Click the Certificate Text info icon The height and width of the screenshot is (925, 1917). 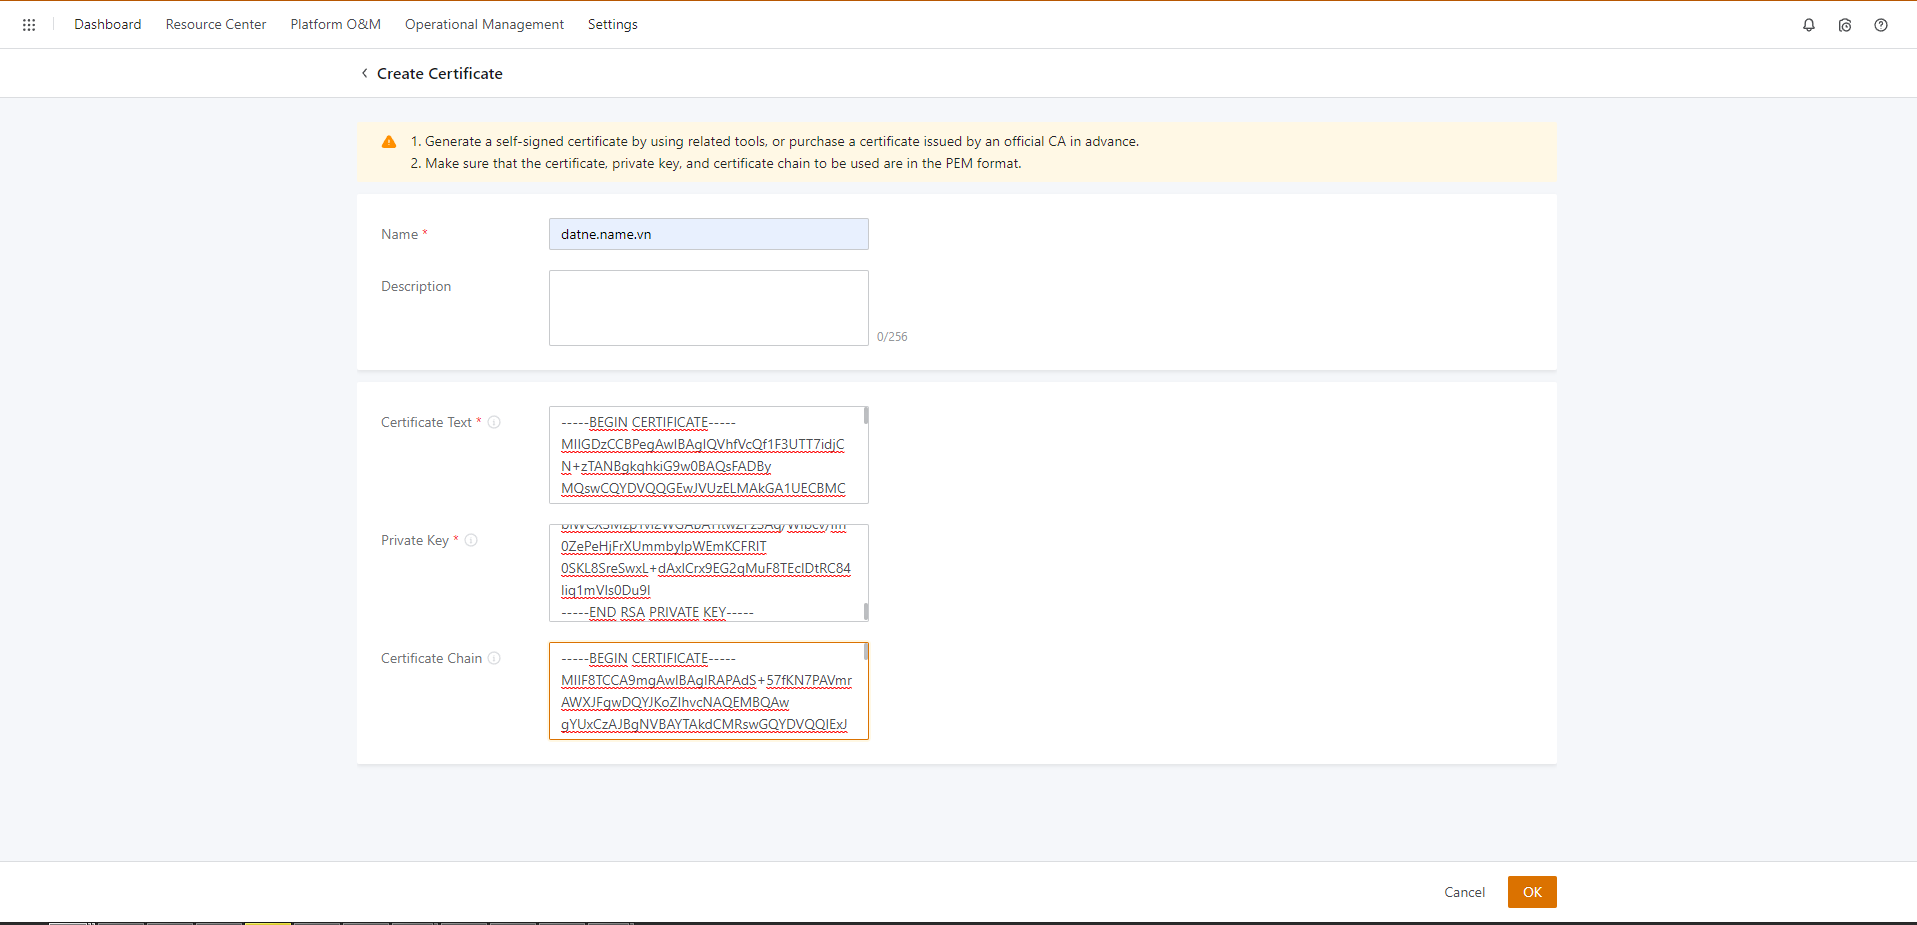point(494,422)
